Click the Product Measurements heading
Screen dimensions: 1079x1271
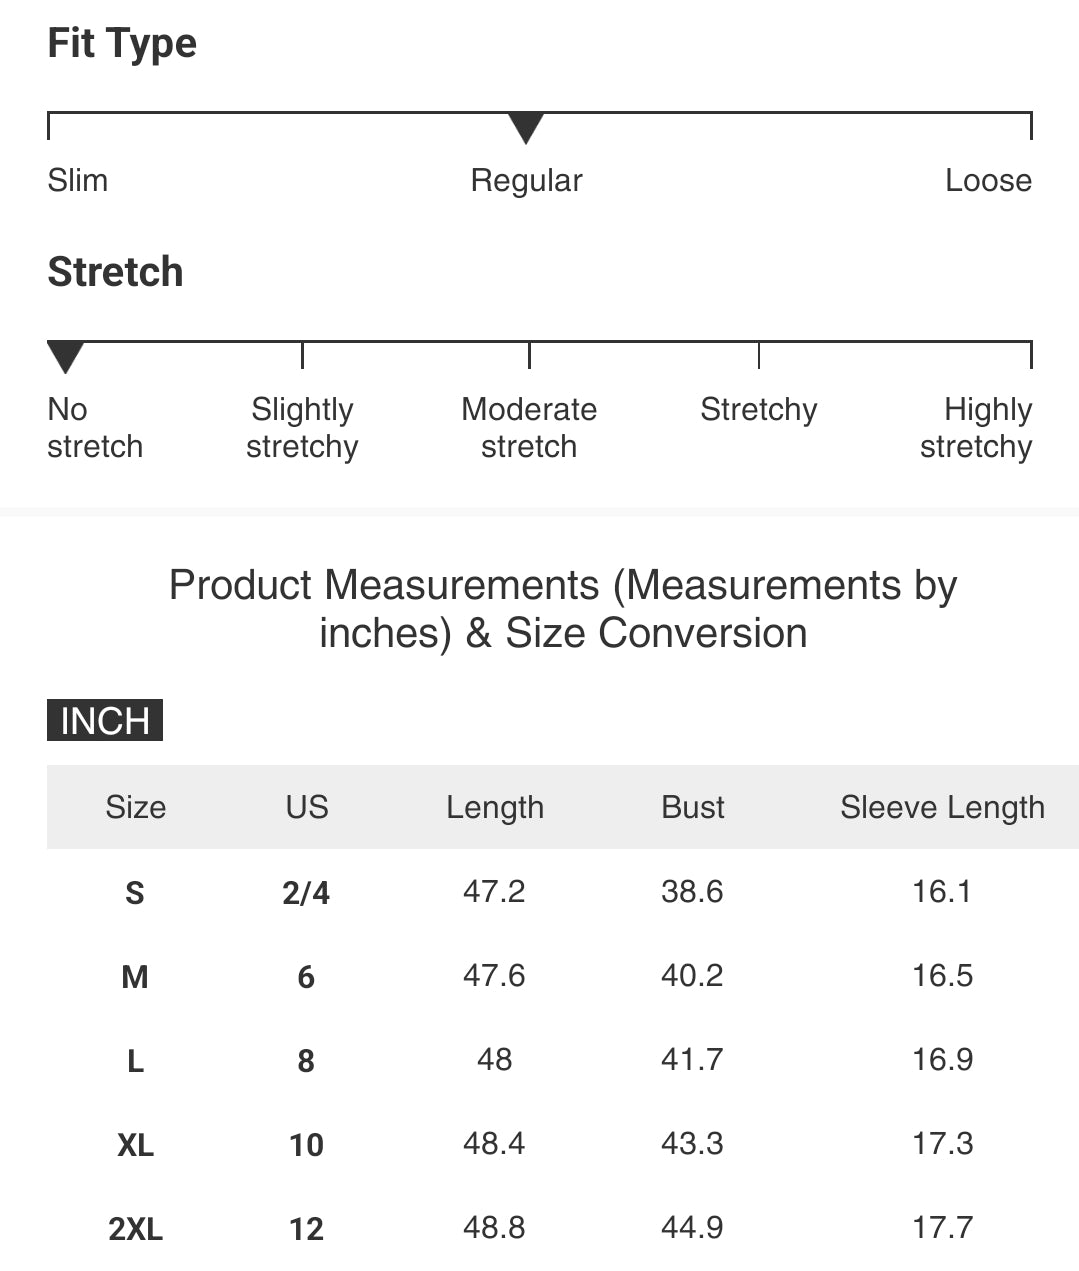(563, 609)
